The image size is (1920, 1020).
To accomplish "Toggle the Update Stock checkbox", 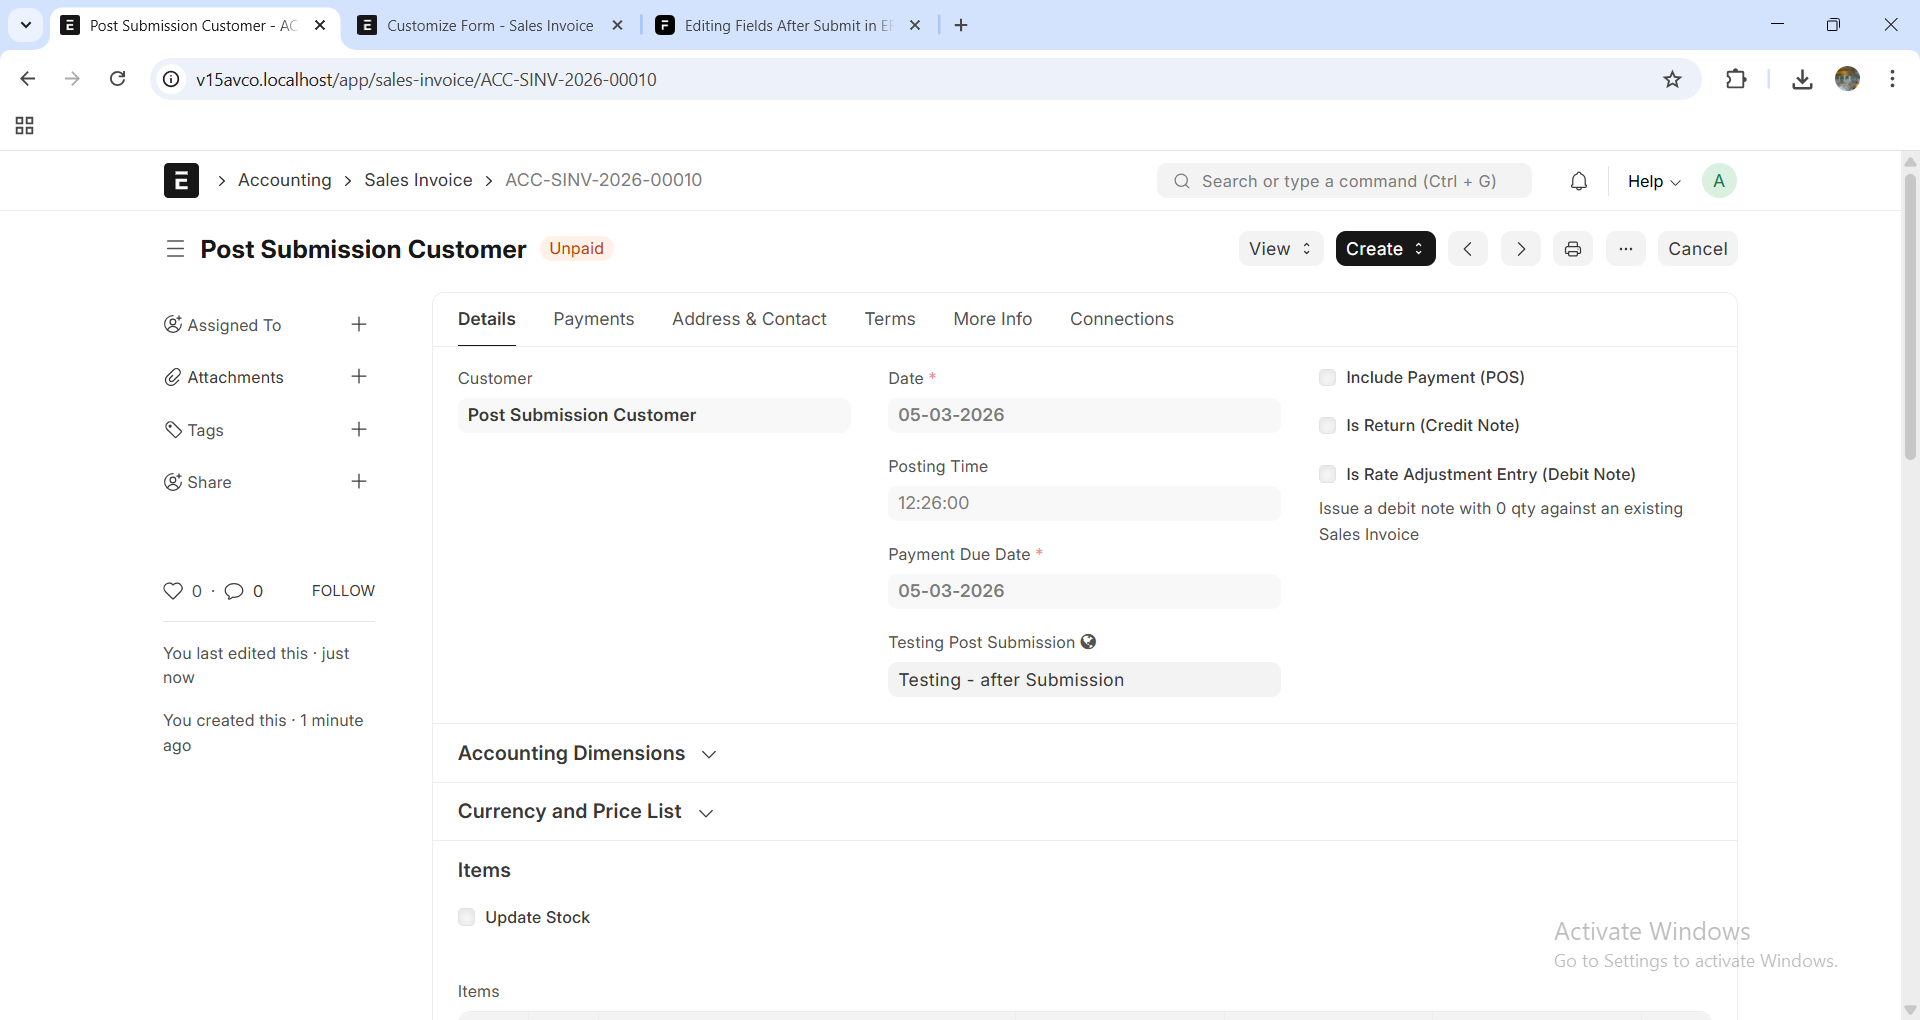I will (x=466, y=917).
